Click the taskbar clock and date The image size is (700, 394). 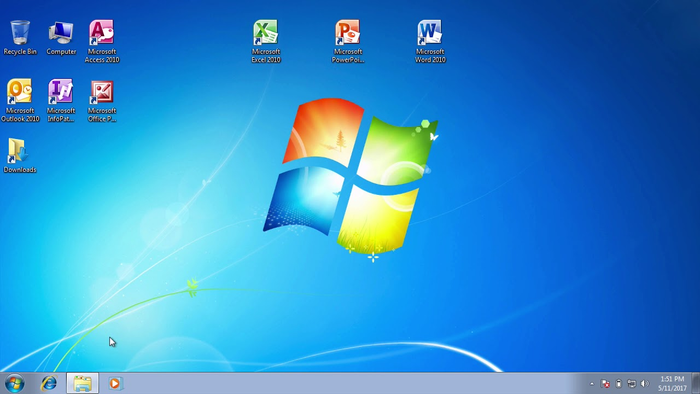click(672, 384)
